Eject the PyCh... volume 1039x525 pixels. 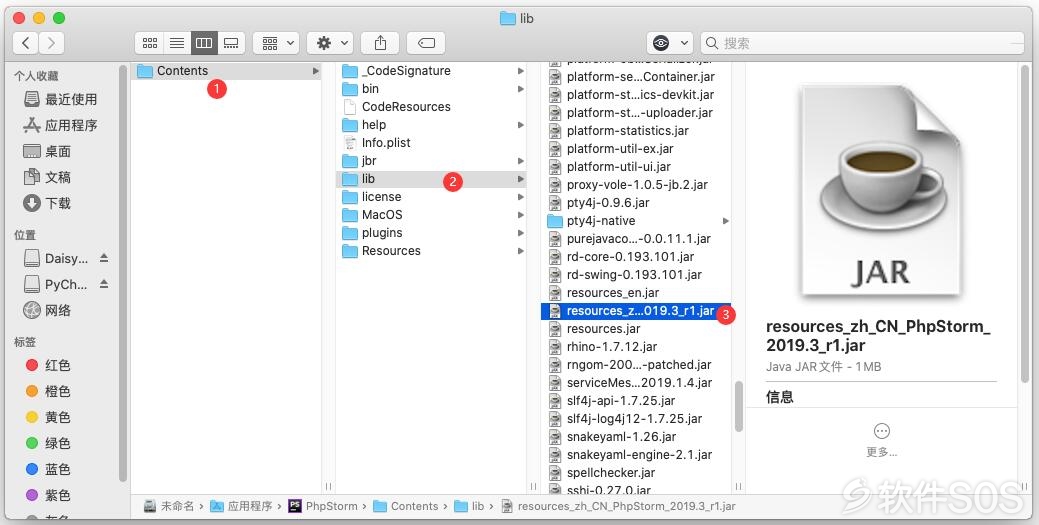tap(104, 284)
